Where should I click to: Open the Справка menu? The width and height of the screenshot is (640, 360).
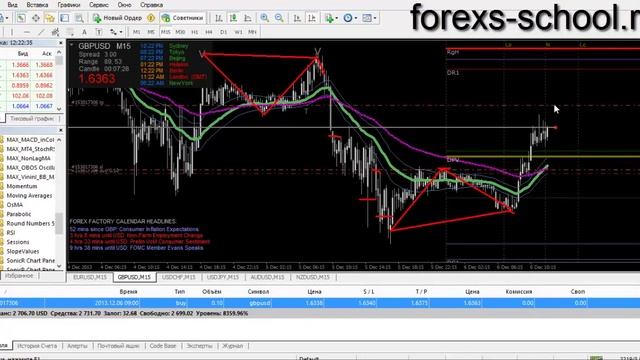[151, 5]
